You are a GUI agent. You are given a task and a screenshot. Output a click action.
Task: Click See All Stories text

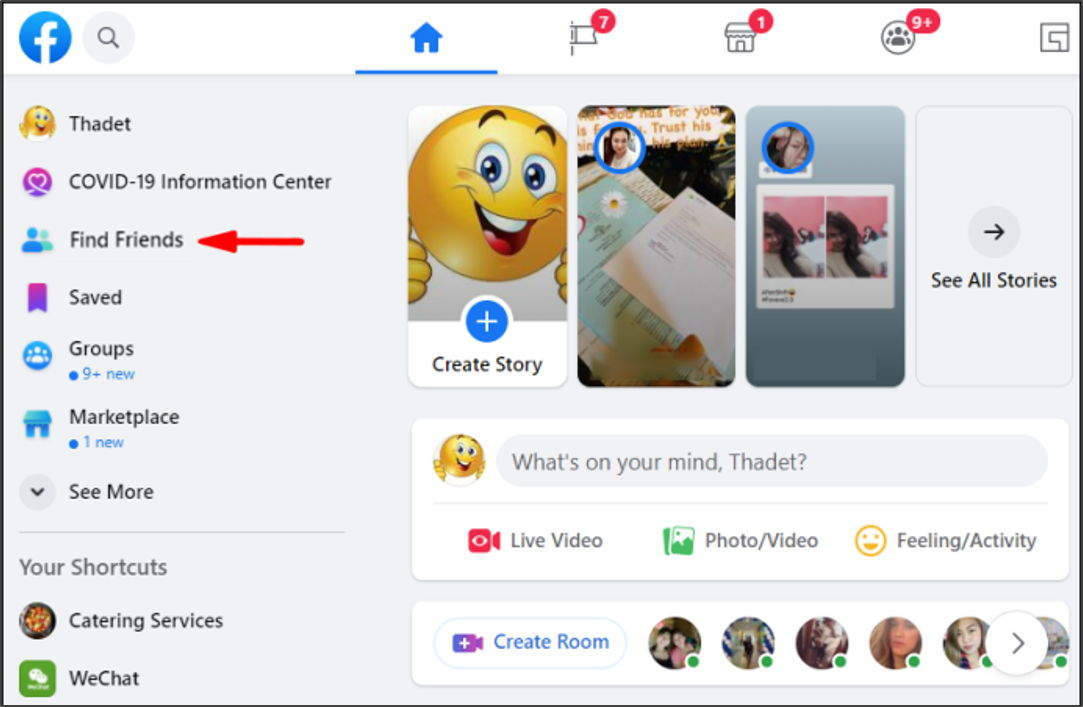click(x=994, y=280)
